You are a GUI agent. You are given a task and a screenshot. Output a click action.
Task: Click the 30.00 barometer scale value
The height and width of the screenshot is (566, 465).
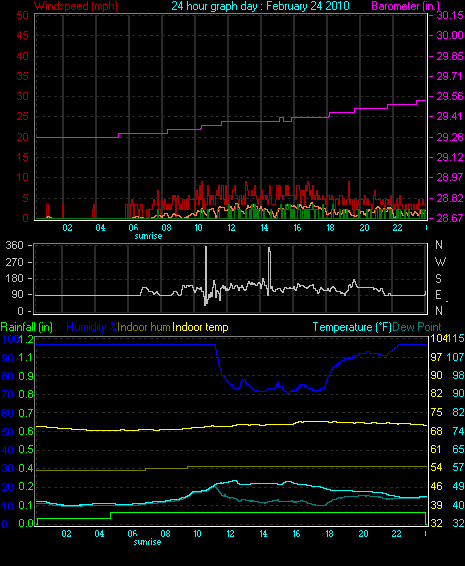coord(450,35)
